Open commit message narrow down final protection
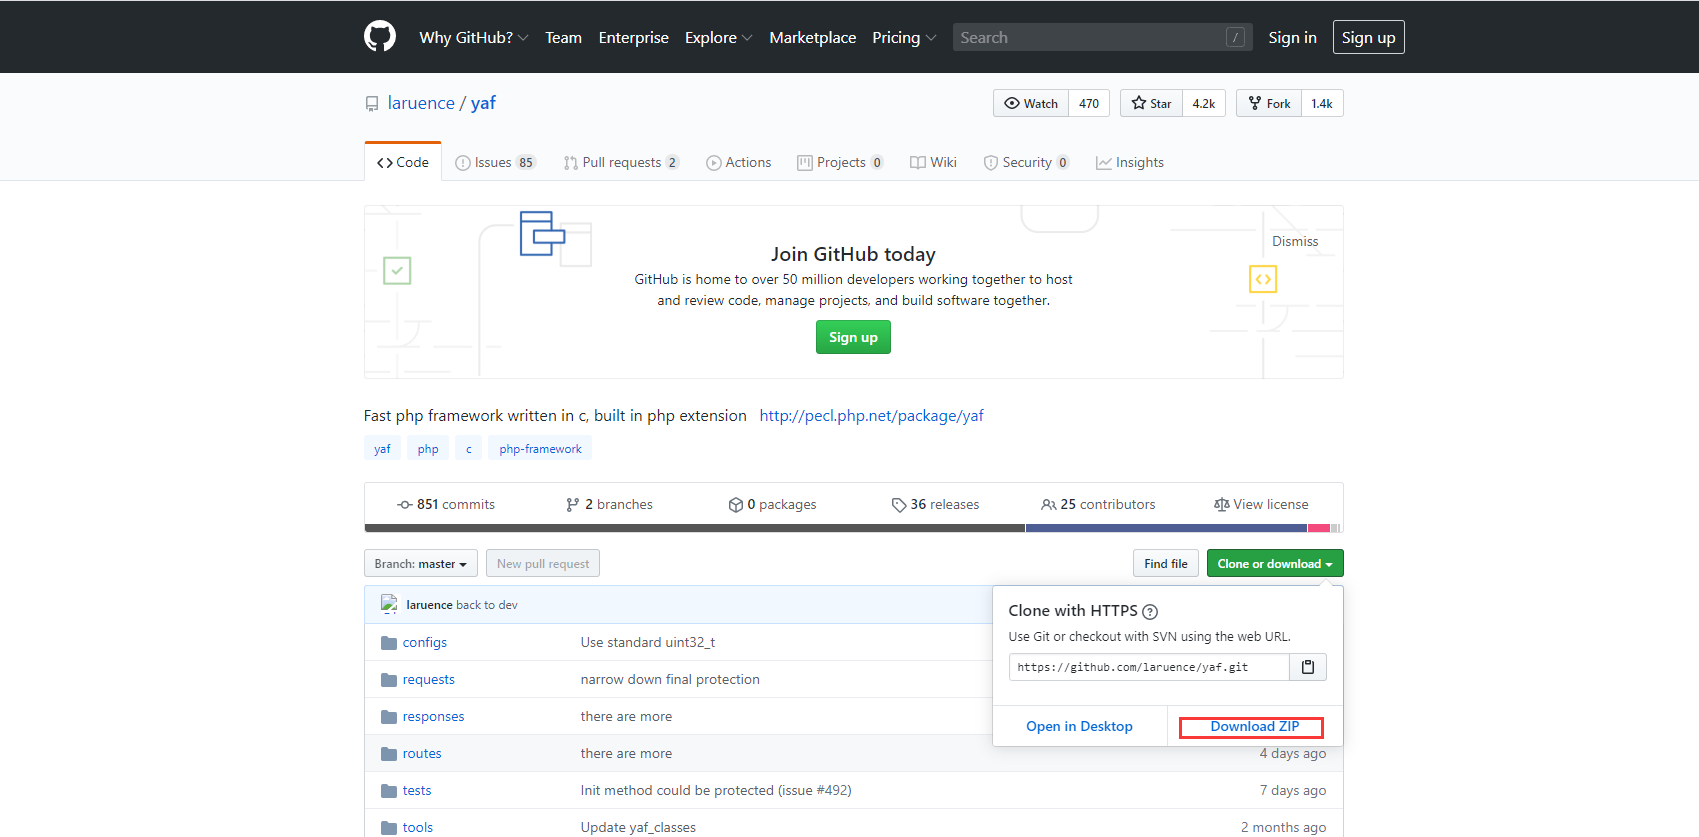Image resolution: width=1699 pixels, height=837 pixels. point(670,680)
